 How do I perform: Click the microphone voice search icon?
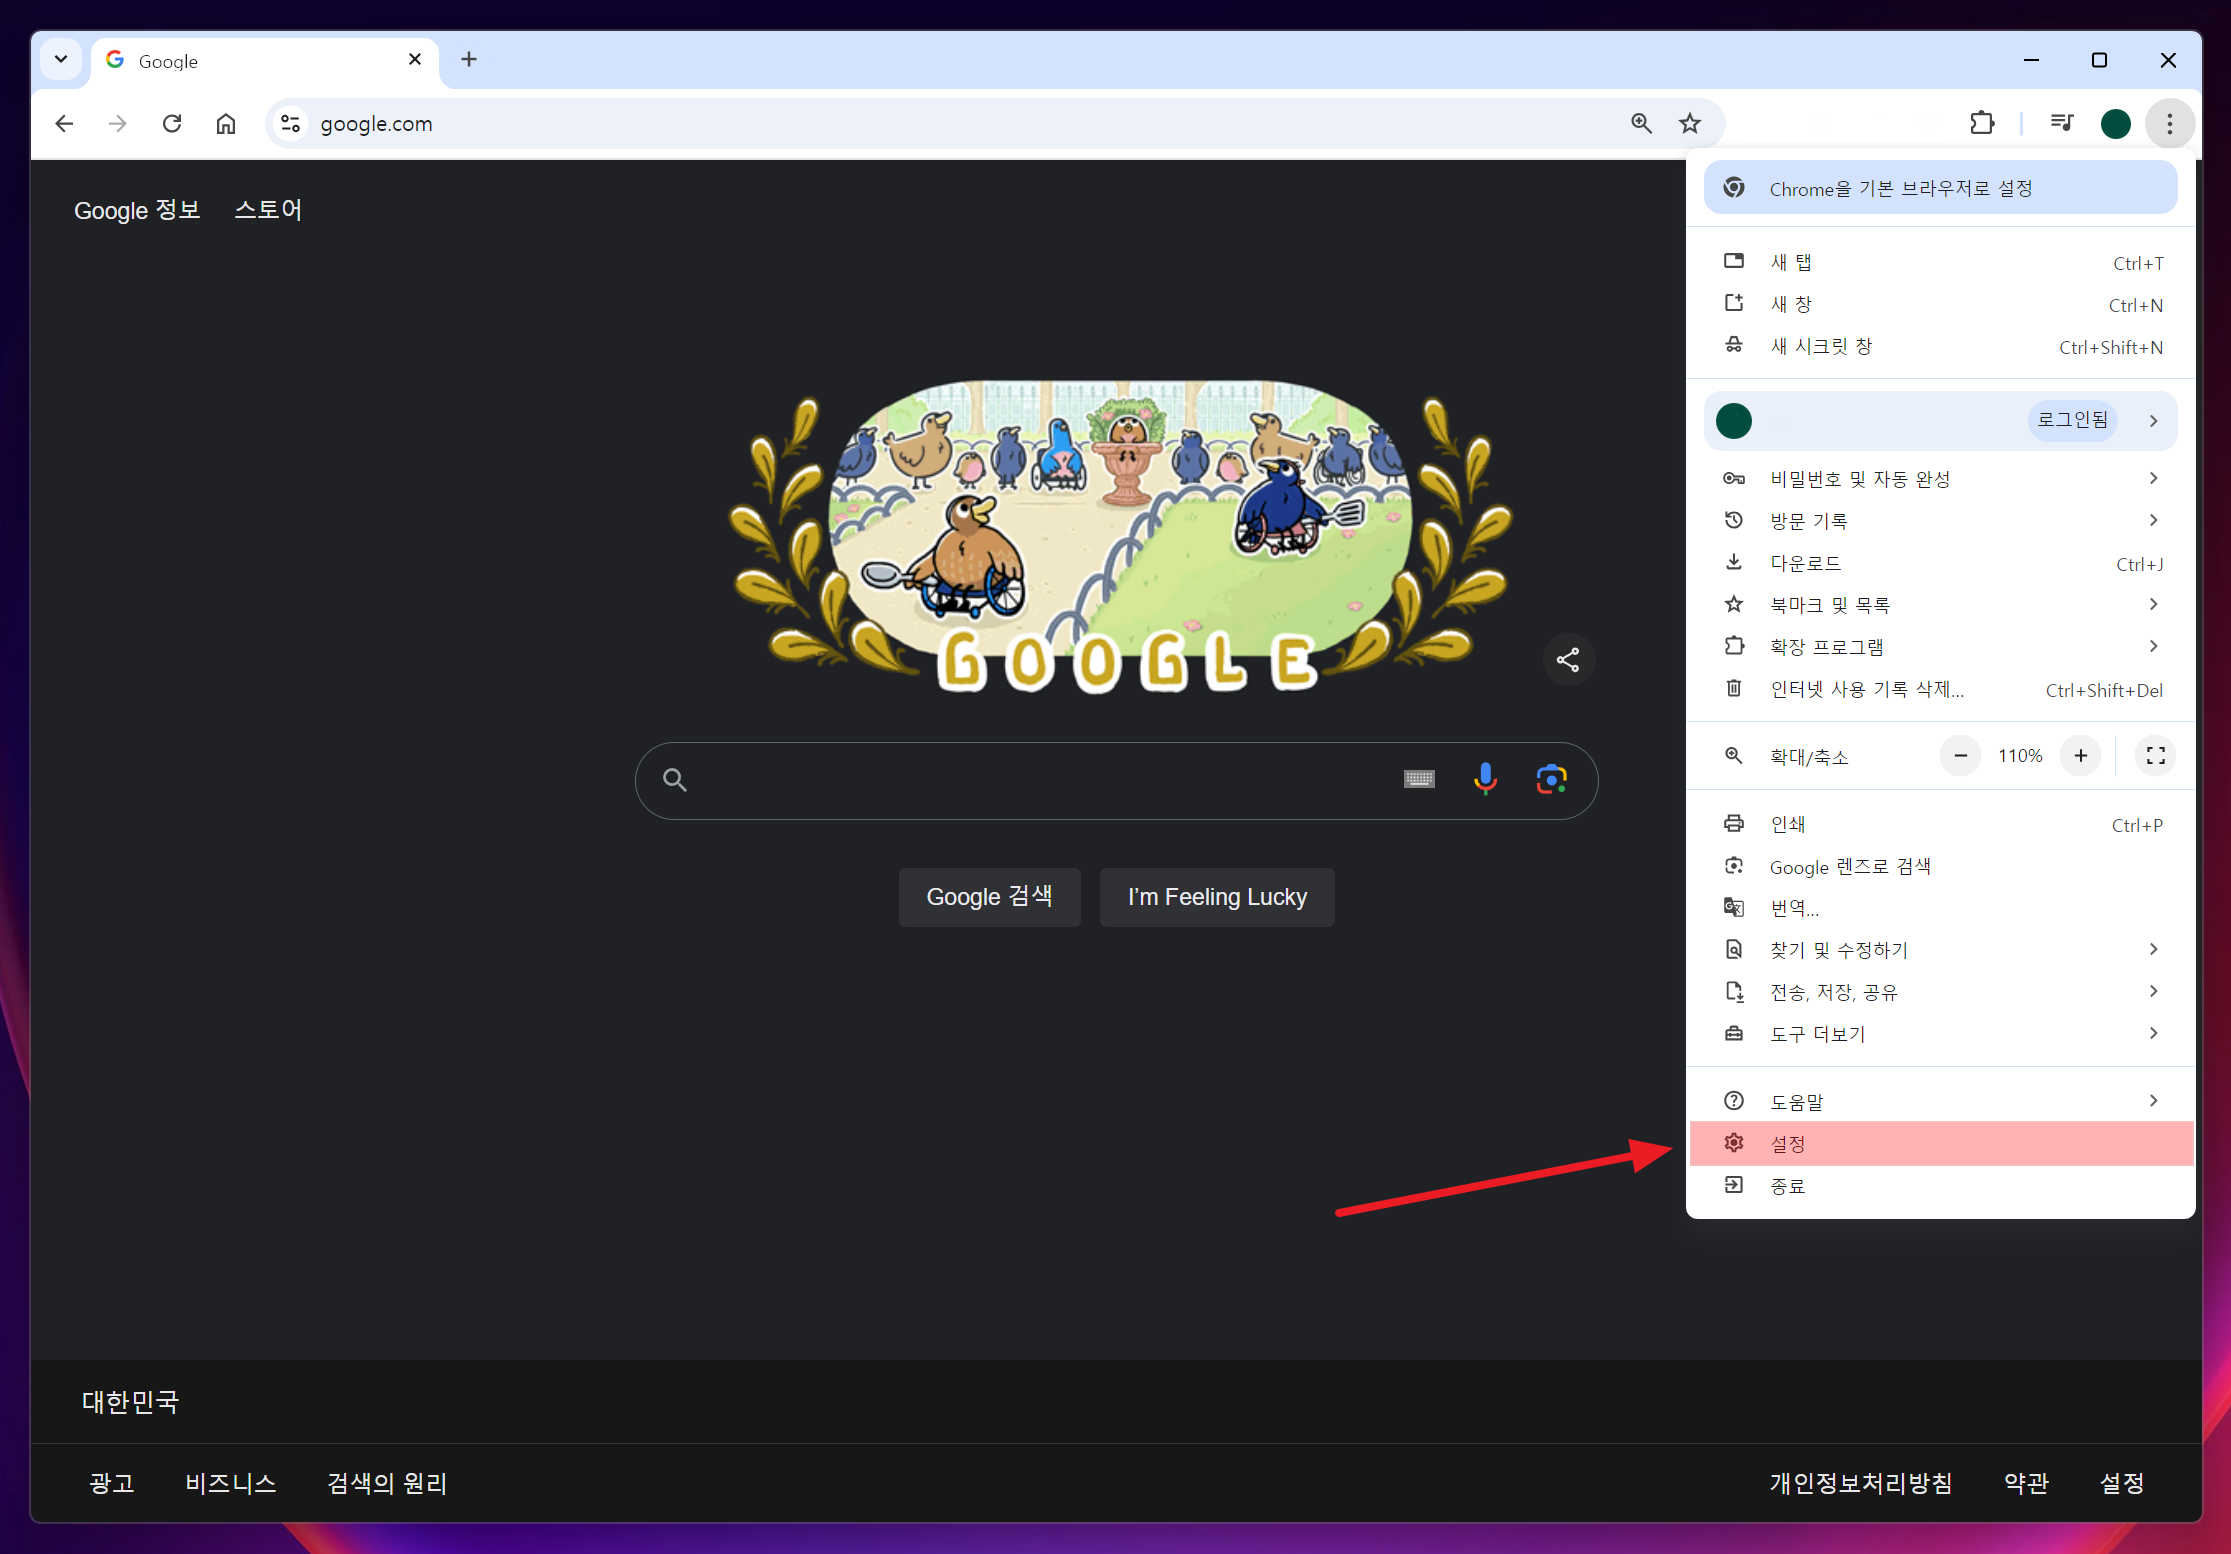1485,779
